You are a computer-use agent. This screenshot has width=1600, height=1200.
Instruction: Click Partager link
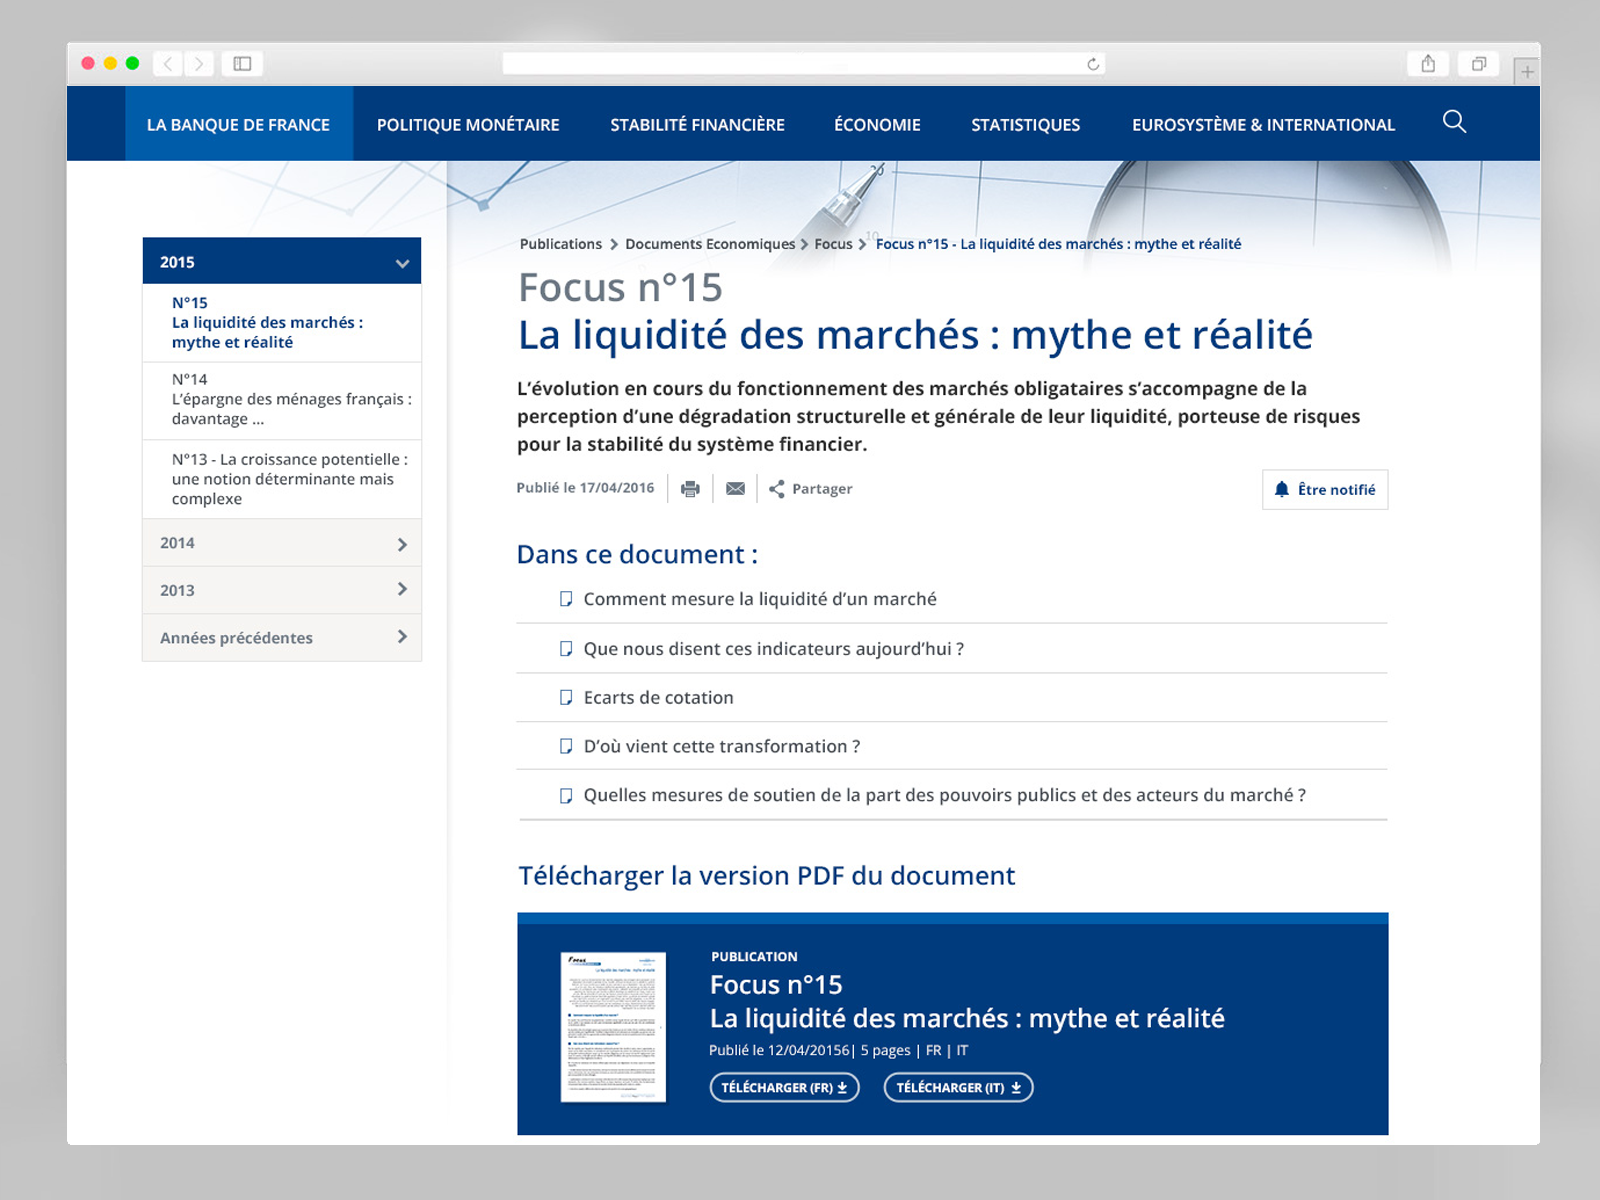(x=822, y=489)
